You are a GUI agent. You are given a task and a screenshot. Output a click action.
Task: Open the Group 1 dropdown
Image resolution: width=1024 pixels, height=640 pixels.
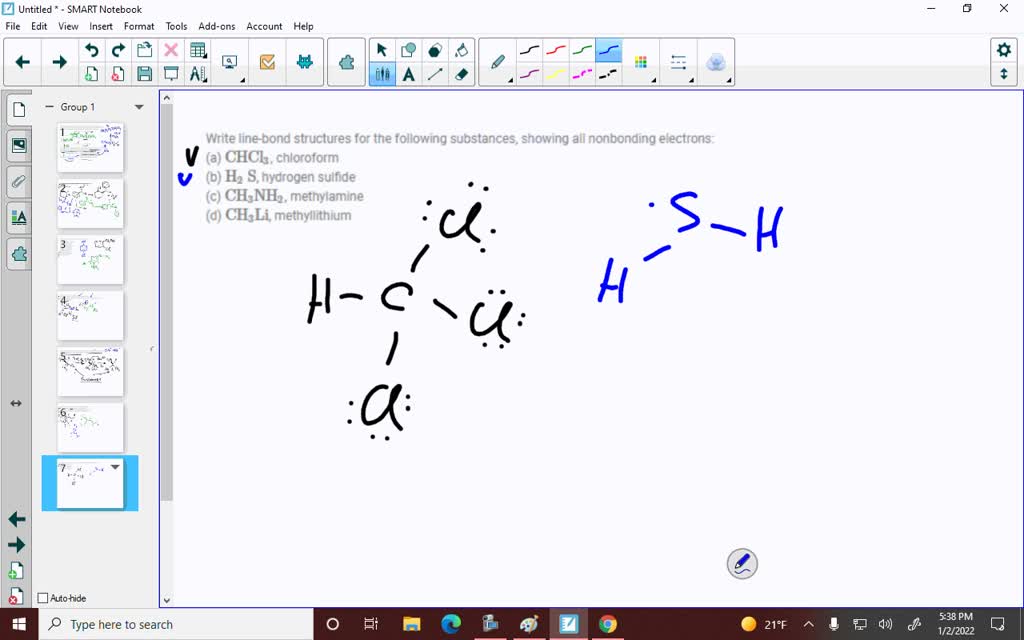tap(139, 106)
